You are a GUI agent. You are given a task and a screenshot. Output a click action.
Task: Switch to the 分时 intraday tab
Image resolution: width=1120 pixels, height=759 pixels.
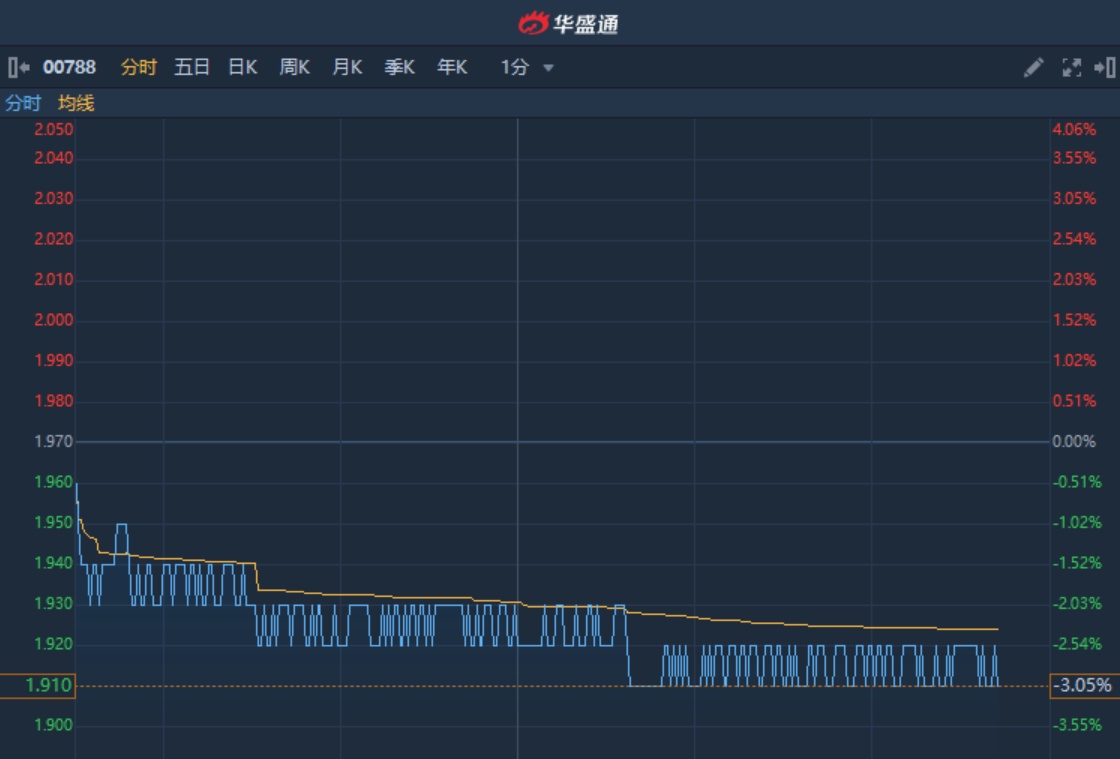pos(139,67)
